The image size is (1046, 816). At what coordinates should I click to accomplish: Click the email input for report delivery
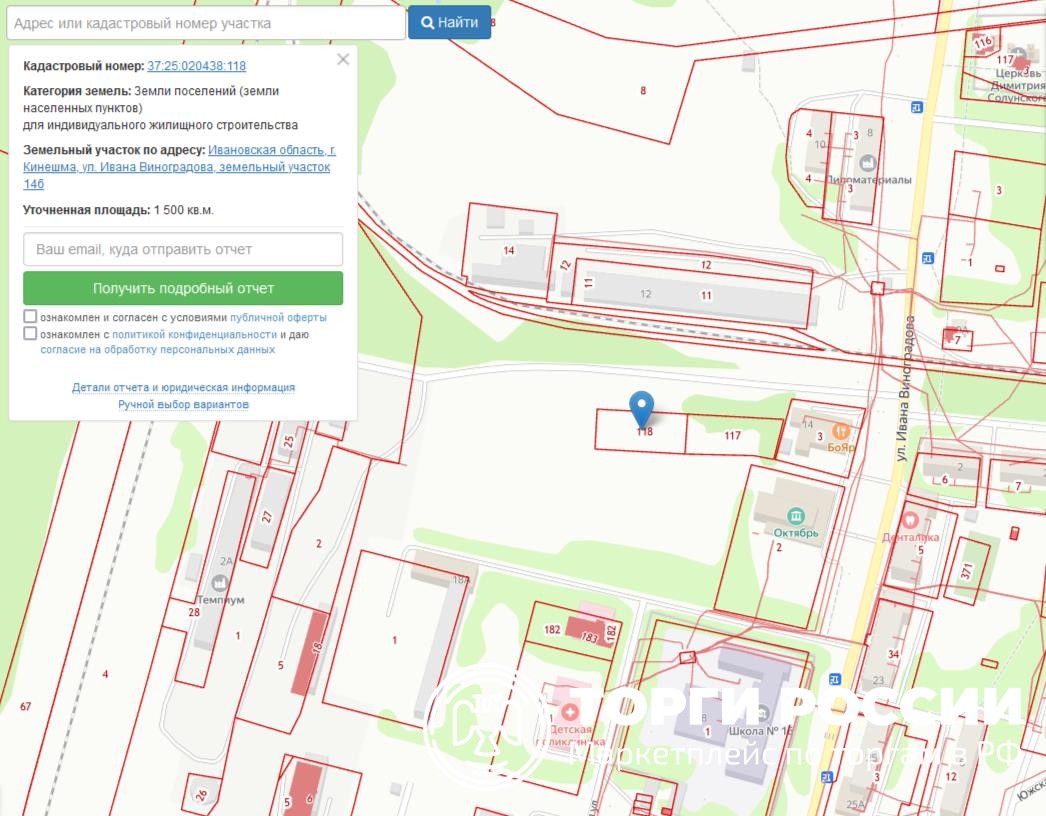(x=183, y=249)
